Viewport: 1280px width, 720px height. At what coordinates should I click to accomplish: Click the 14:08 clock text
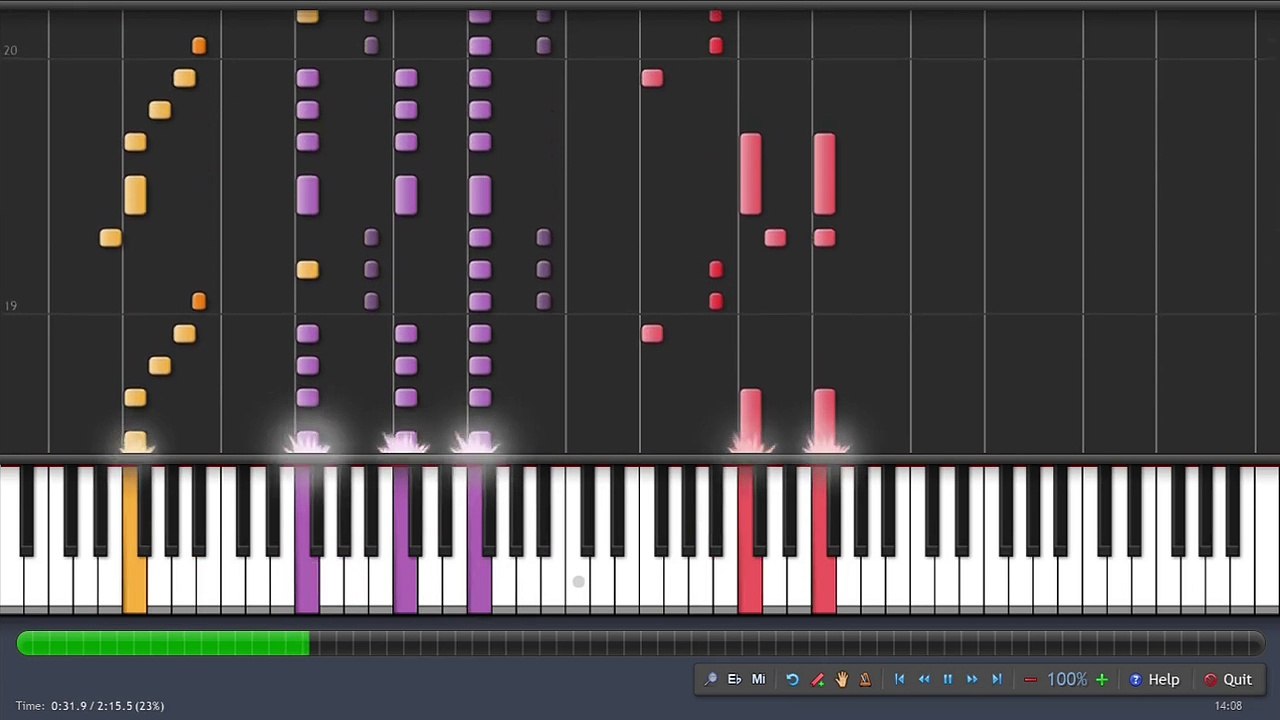pyautogui.click(x=1228, y=706)
